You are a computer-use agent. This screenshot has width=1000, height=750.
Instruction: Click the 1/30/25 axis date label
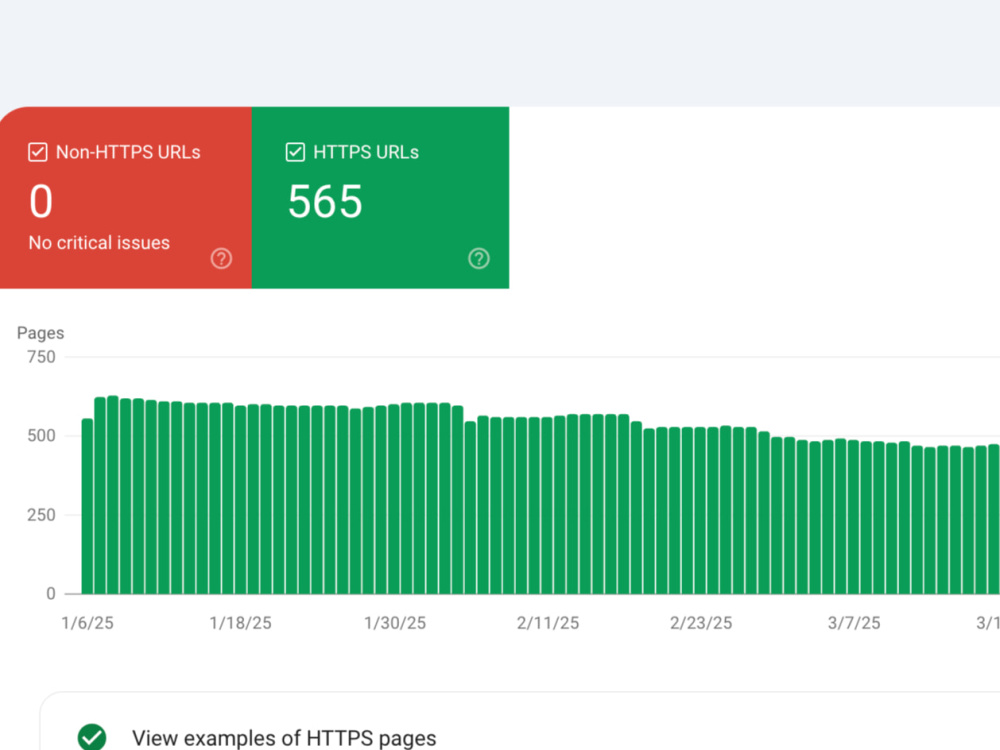click(x=395, y=623)
